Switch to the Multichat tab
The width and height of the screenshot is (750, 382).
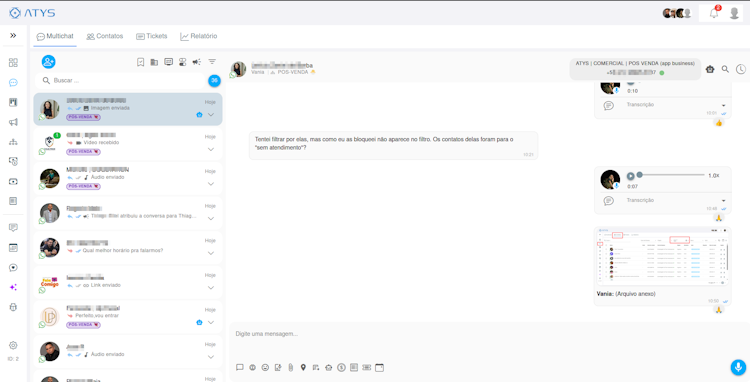[x=55, y=36]
